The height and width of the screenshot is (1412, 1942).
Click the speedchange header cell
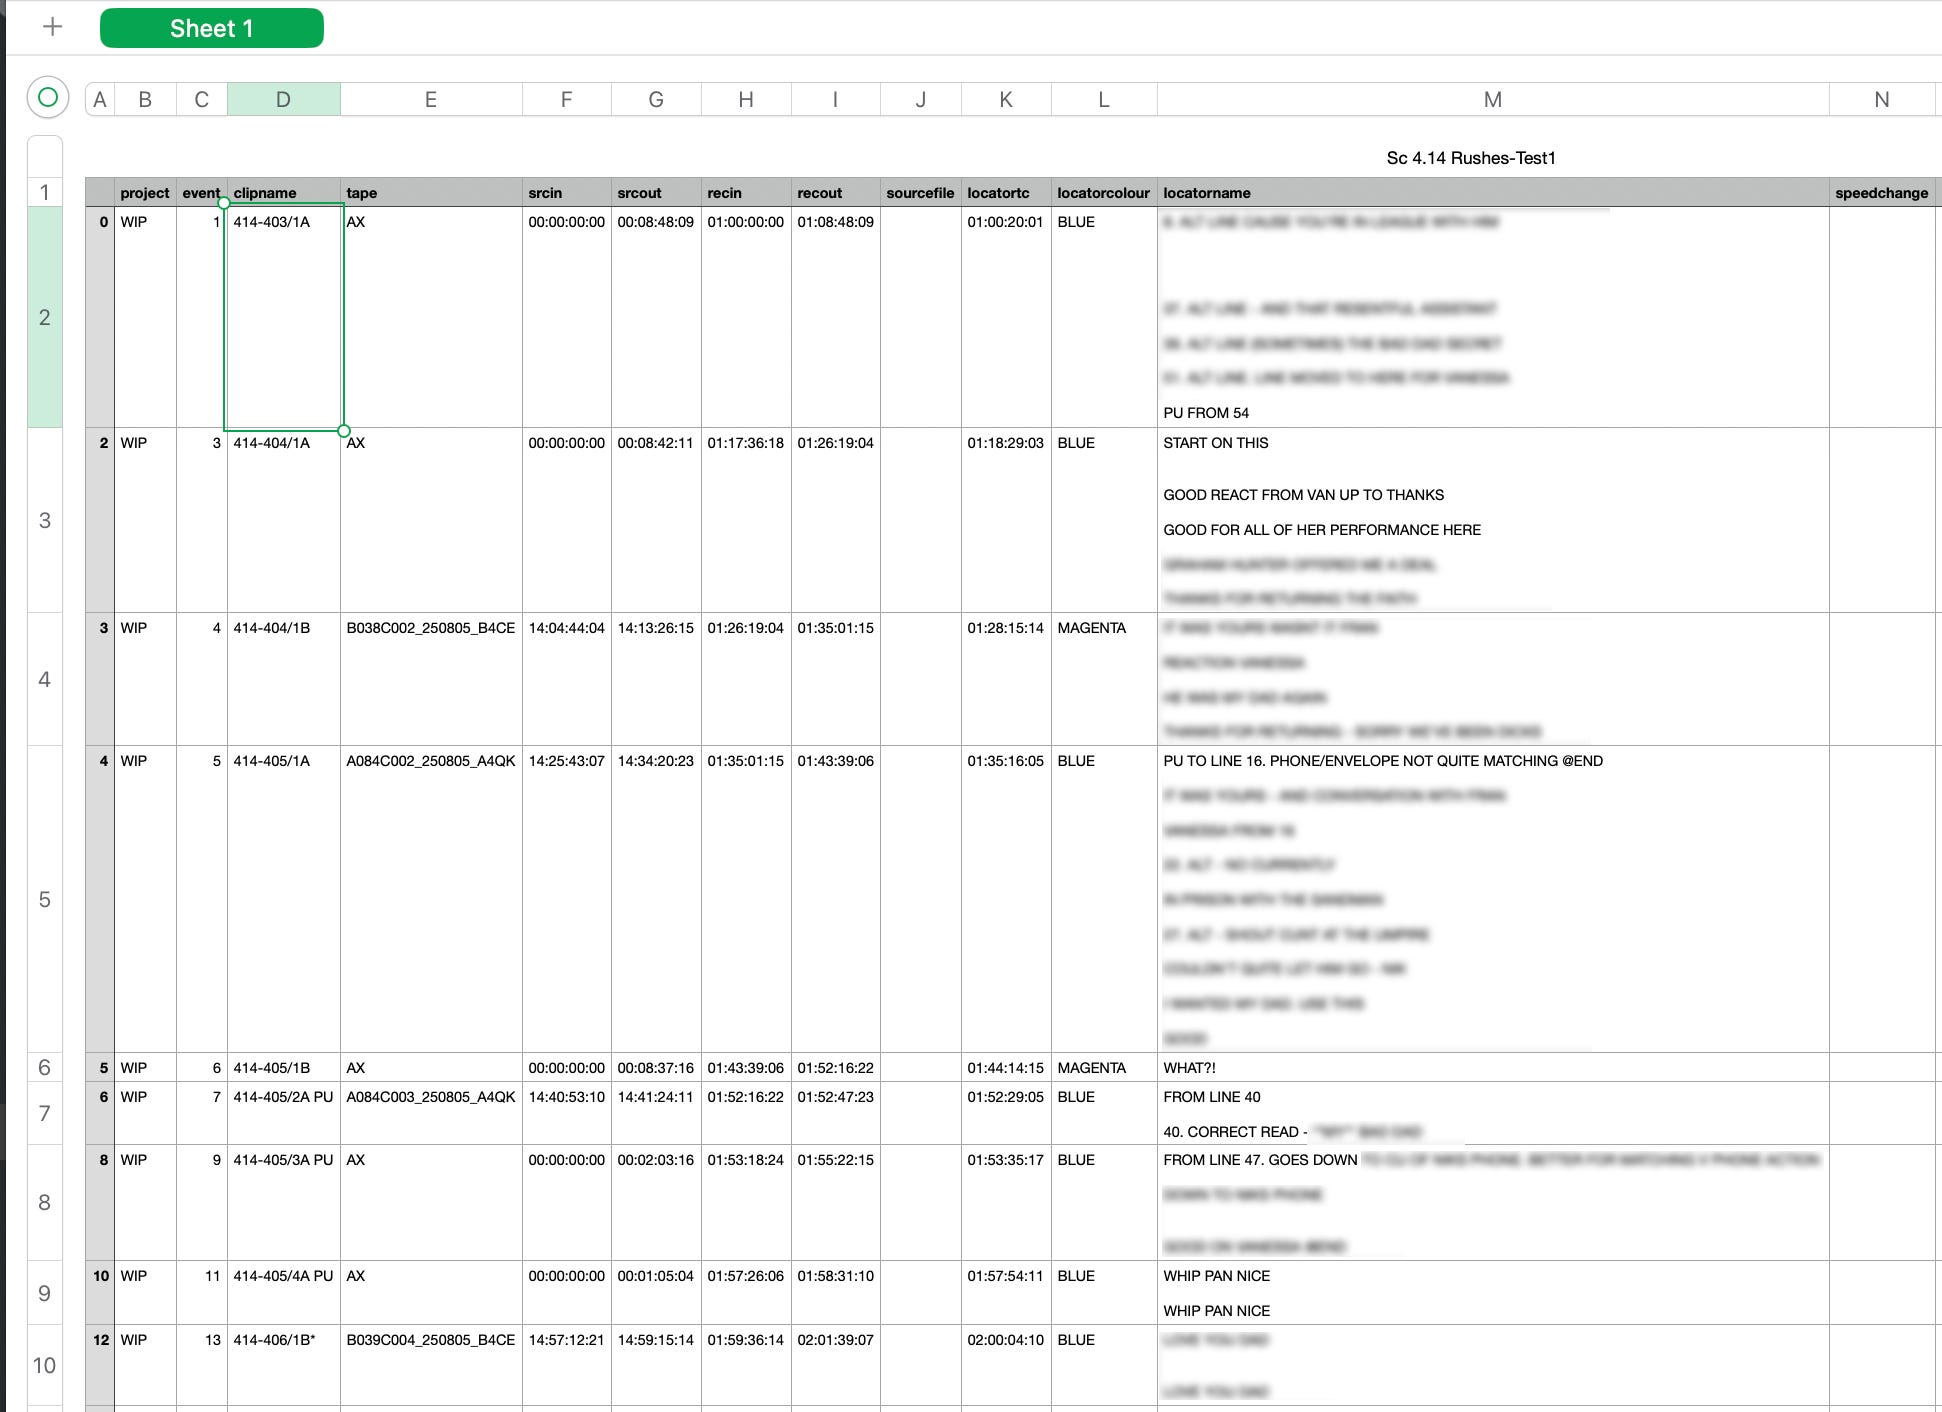click(1881, 193)
